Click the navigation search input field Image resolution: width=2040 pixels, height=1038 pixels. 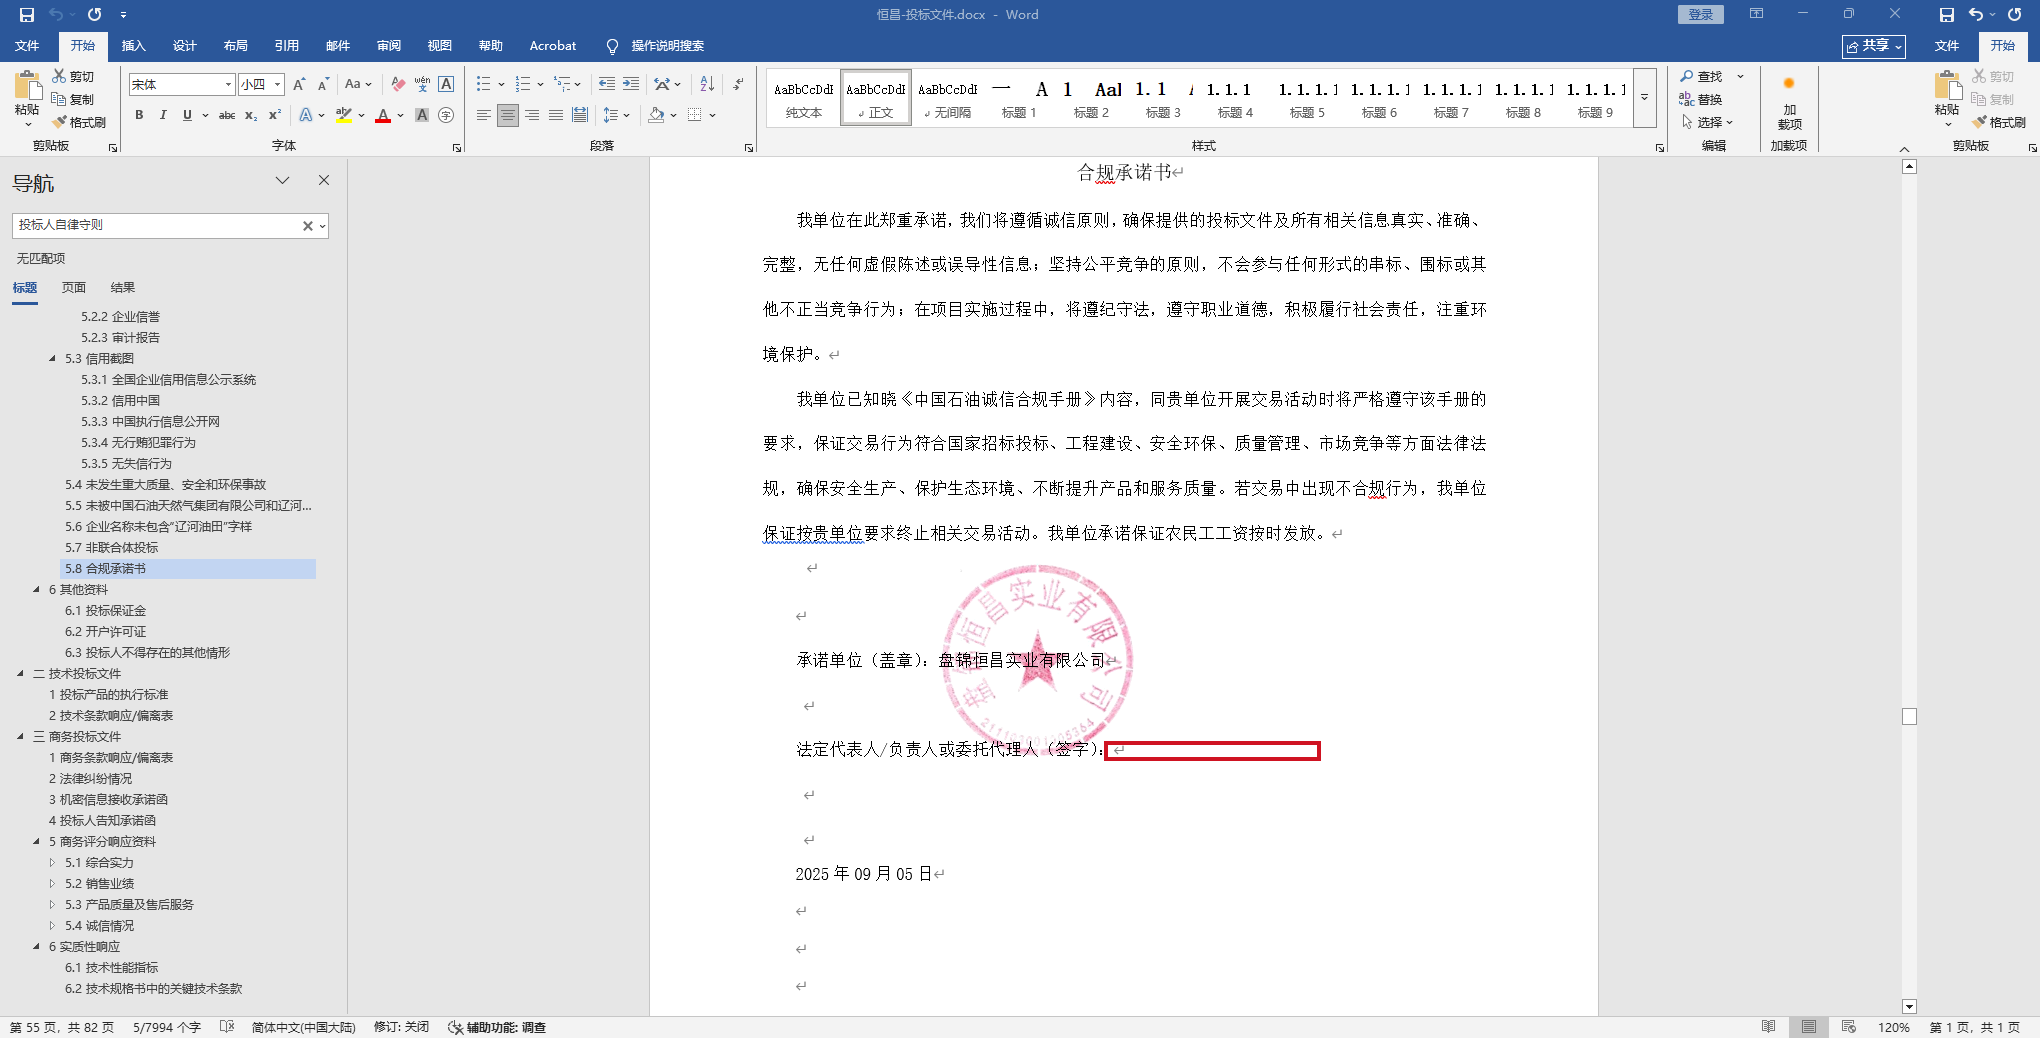pos(158,226)
